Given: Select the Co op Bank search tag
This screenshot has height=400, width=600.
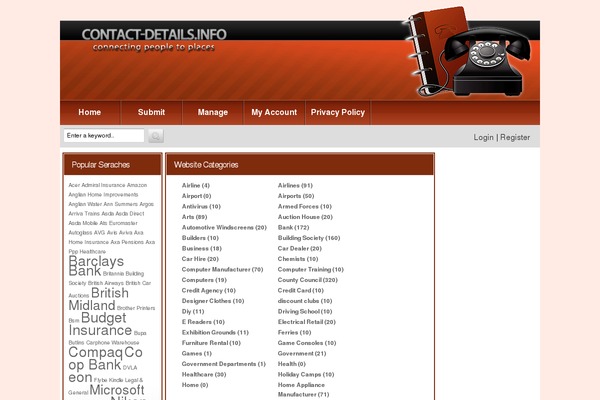Looking at the screenshot, I should (x=105, y=359).
